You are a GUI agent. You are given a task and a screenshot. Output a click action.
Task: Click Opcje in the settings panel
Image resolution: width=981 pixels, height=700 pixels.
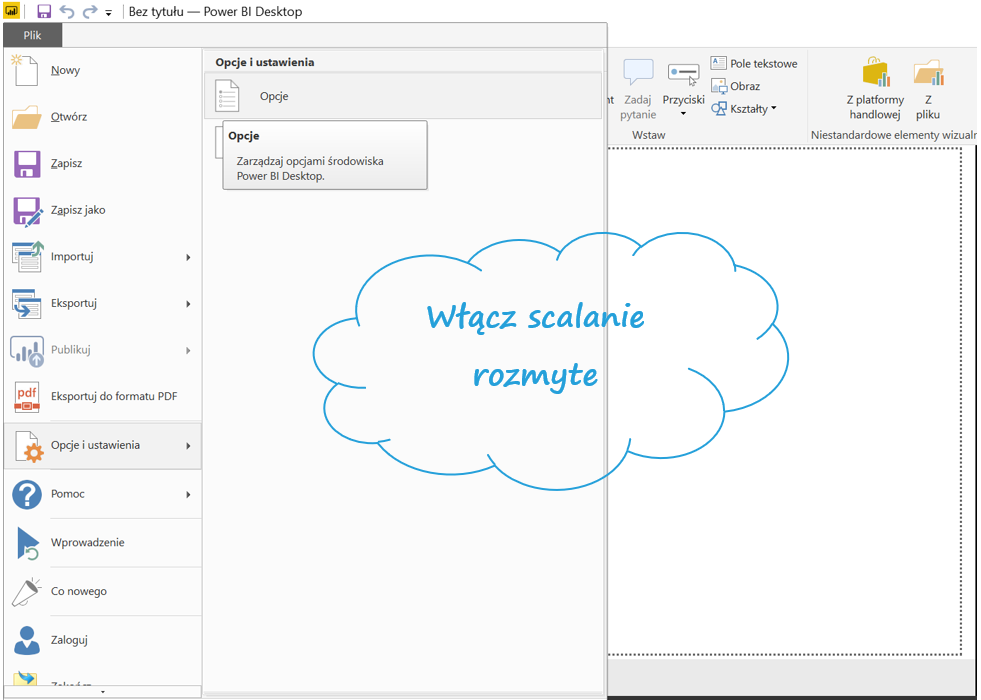pyautogui.click(x=274, y=96)
